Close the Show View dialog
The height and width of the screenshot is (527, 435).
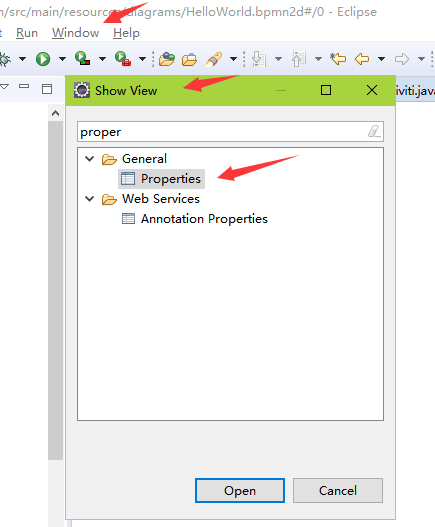(x=372, y=90)
